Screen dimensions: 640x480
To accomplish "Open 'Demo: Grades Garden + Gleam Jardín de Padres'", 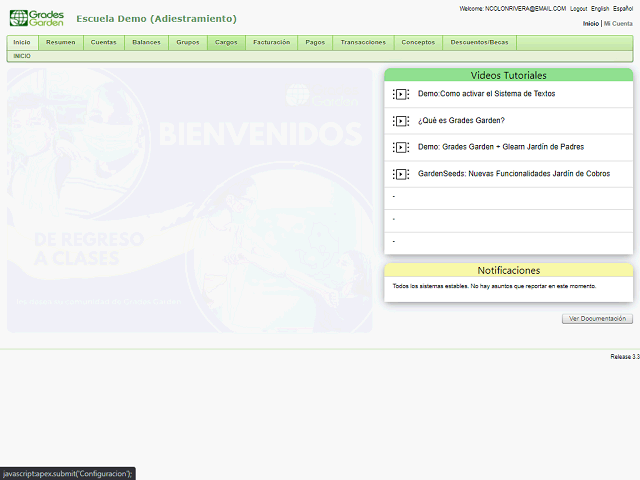I will 501,147.
